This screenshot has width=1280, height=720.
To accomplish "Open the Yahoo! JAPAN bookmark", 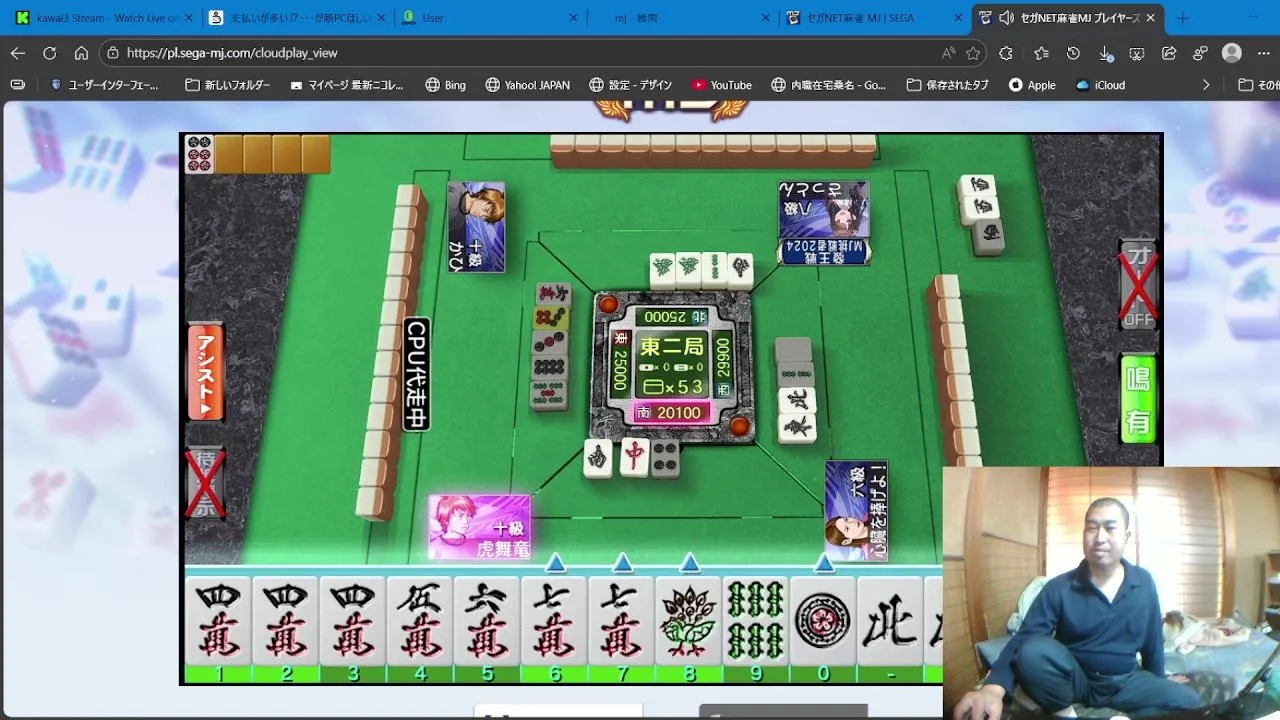I will point(527,85).
